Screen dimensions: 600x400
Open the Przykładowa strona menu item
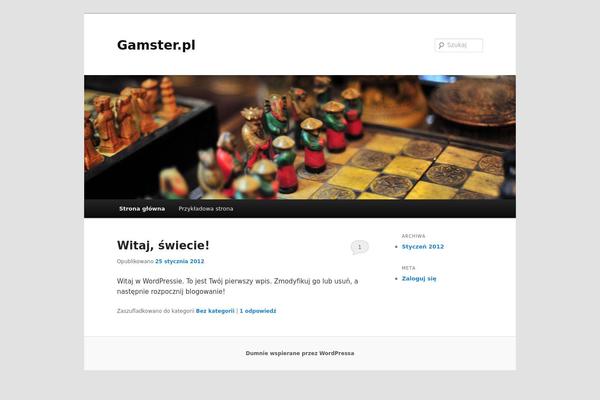coord(206,209)
